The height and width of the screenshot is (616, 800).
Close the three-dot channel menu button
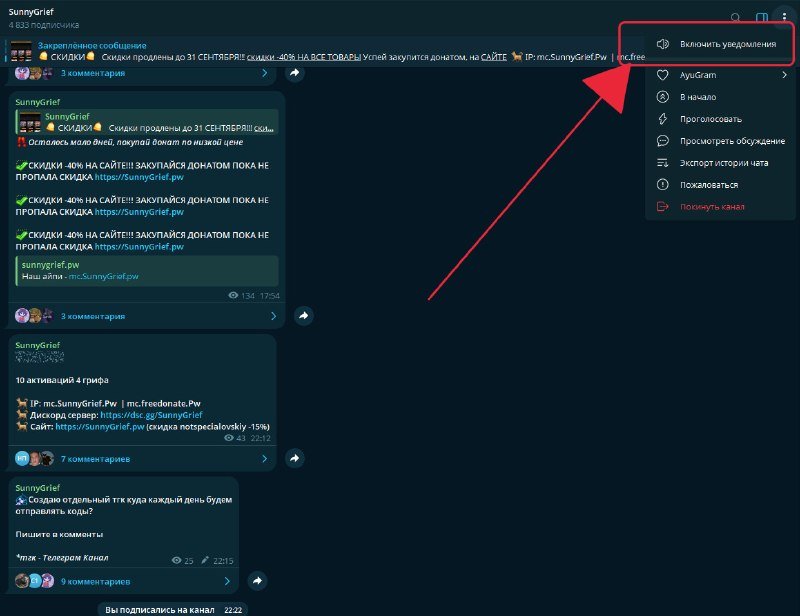coord(784,17)
